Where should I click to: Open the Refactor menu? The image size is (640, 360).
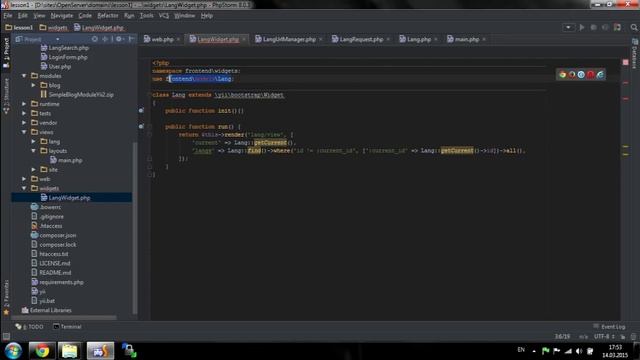[108, 16]
